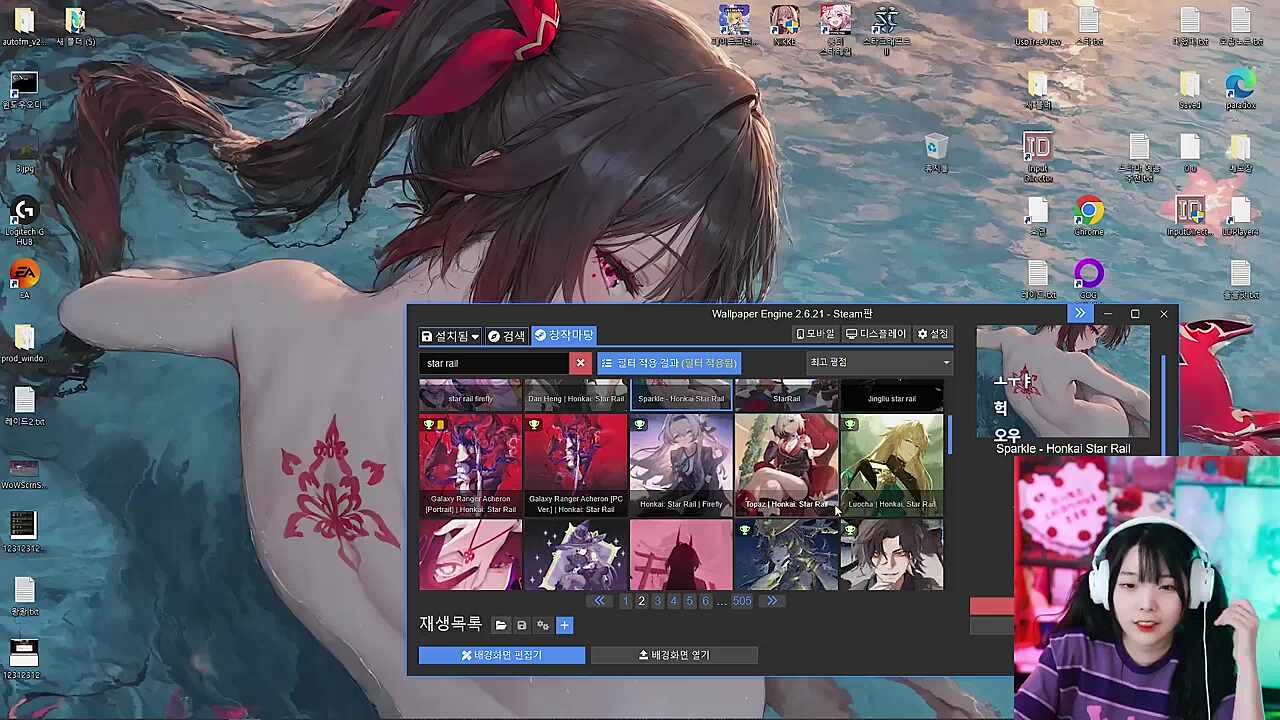
Task: Add wallpaper to playlist with plus icon
Action: point(564,625)
